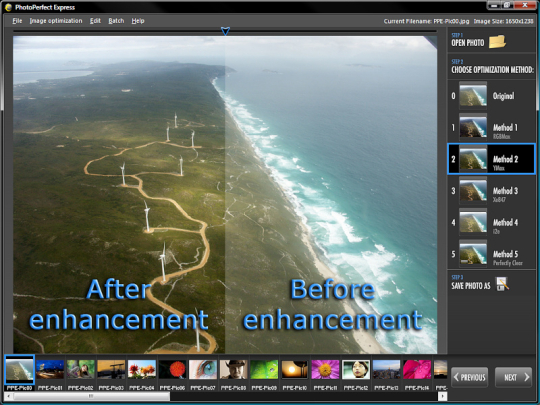Choose Method 1 RGBMax optimization
The image size is (540, 405).
click(x=491, y=127)
